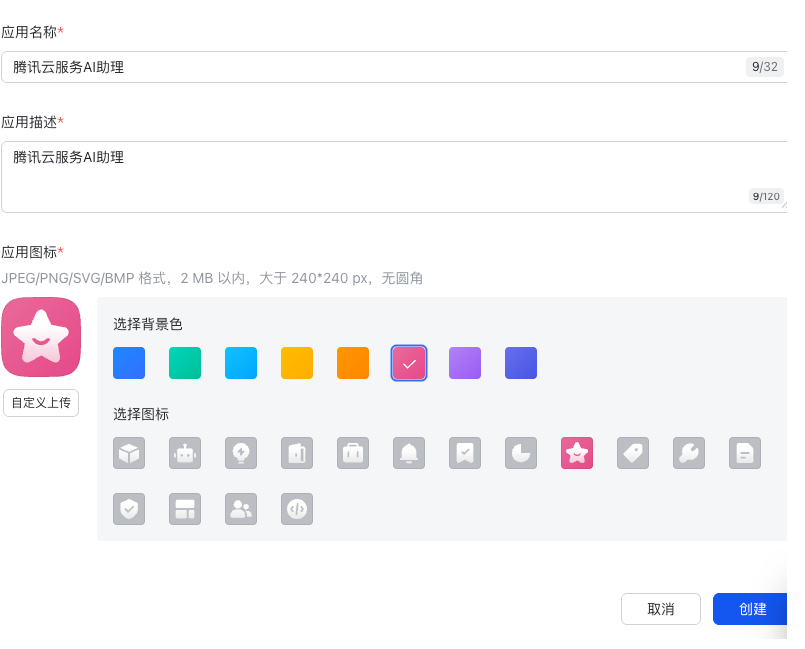Pick the code brackets app icon
The image size is (805, 649).
297,509
